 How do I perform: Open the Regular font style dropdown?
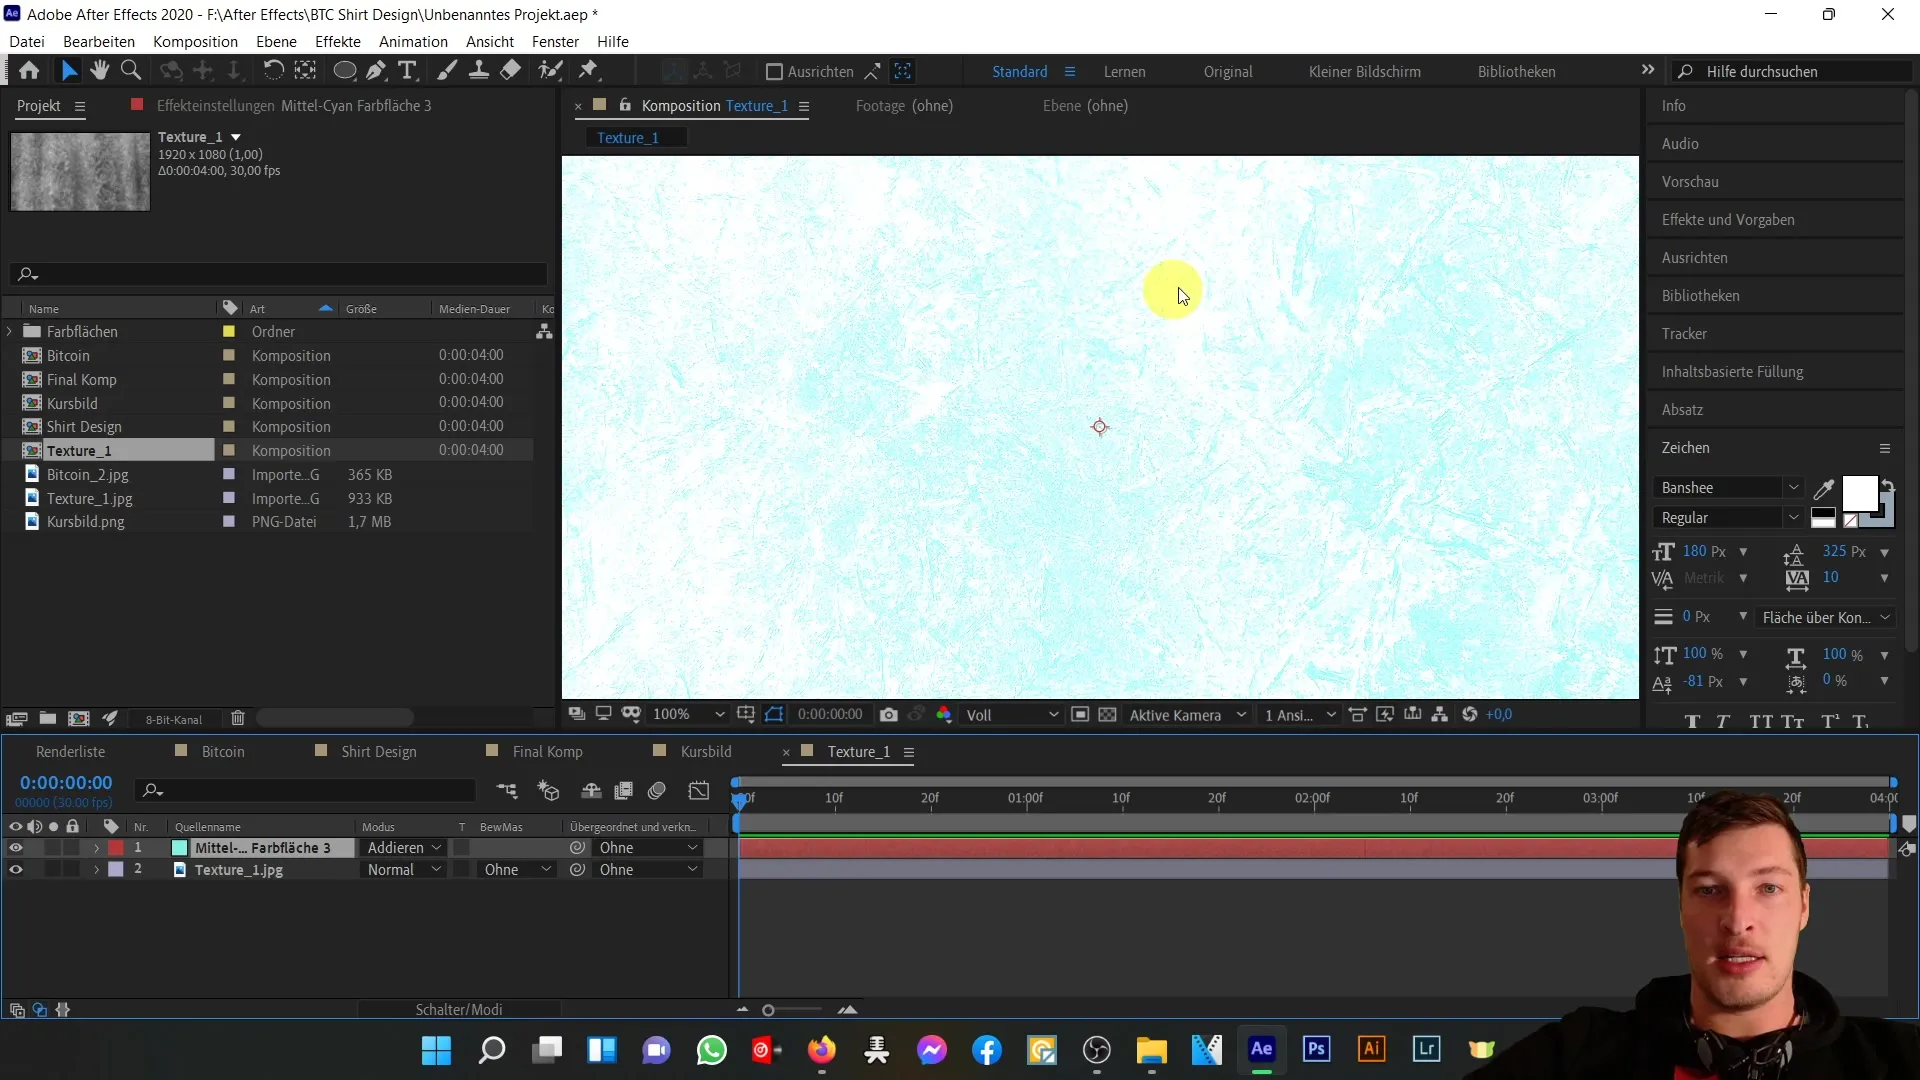[x=1729, y=518]
